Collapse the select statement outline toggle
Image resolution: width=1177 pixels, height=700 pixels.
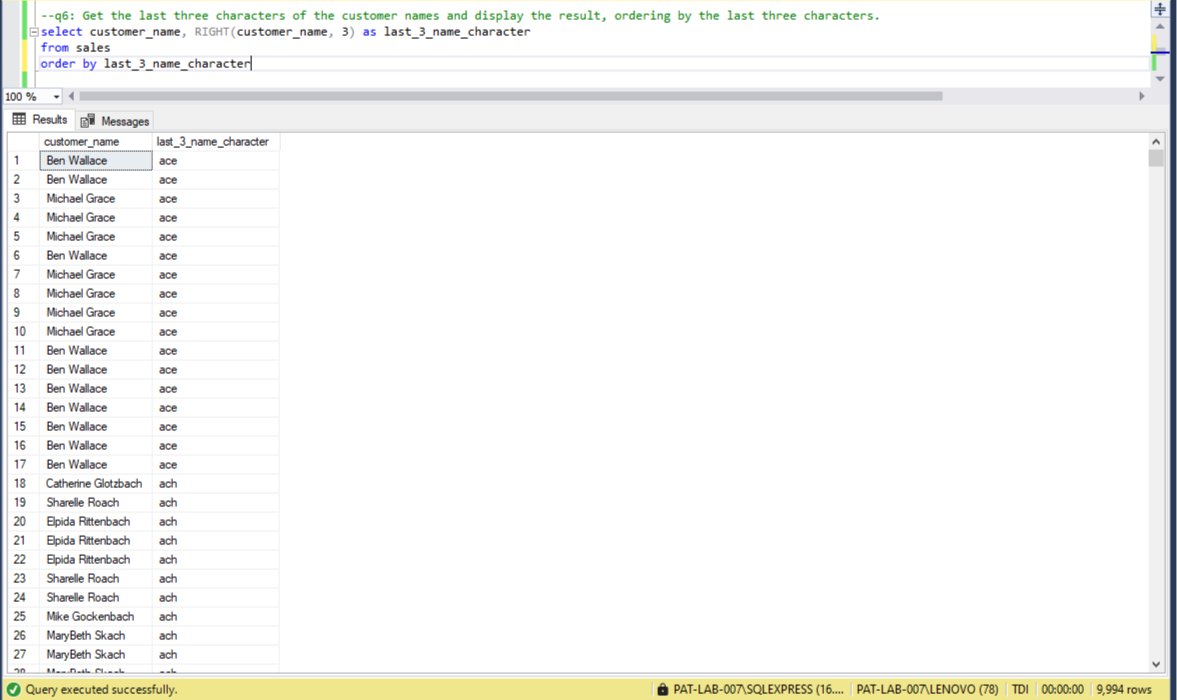(34, 32)
